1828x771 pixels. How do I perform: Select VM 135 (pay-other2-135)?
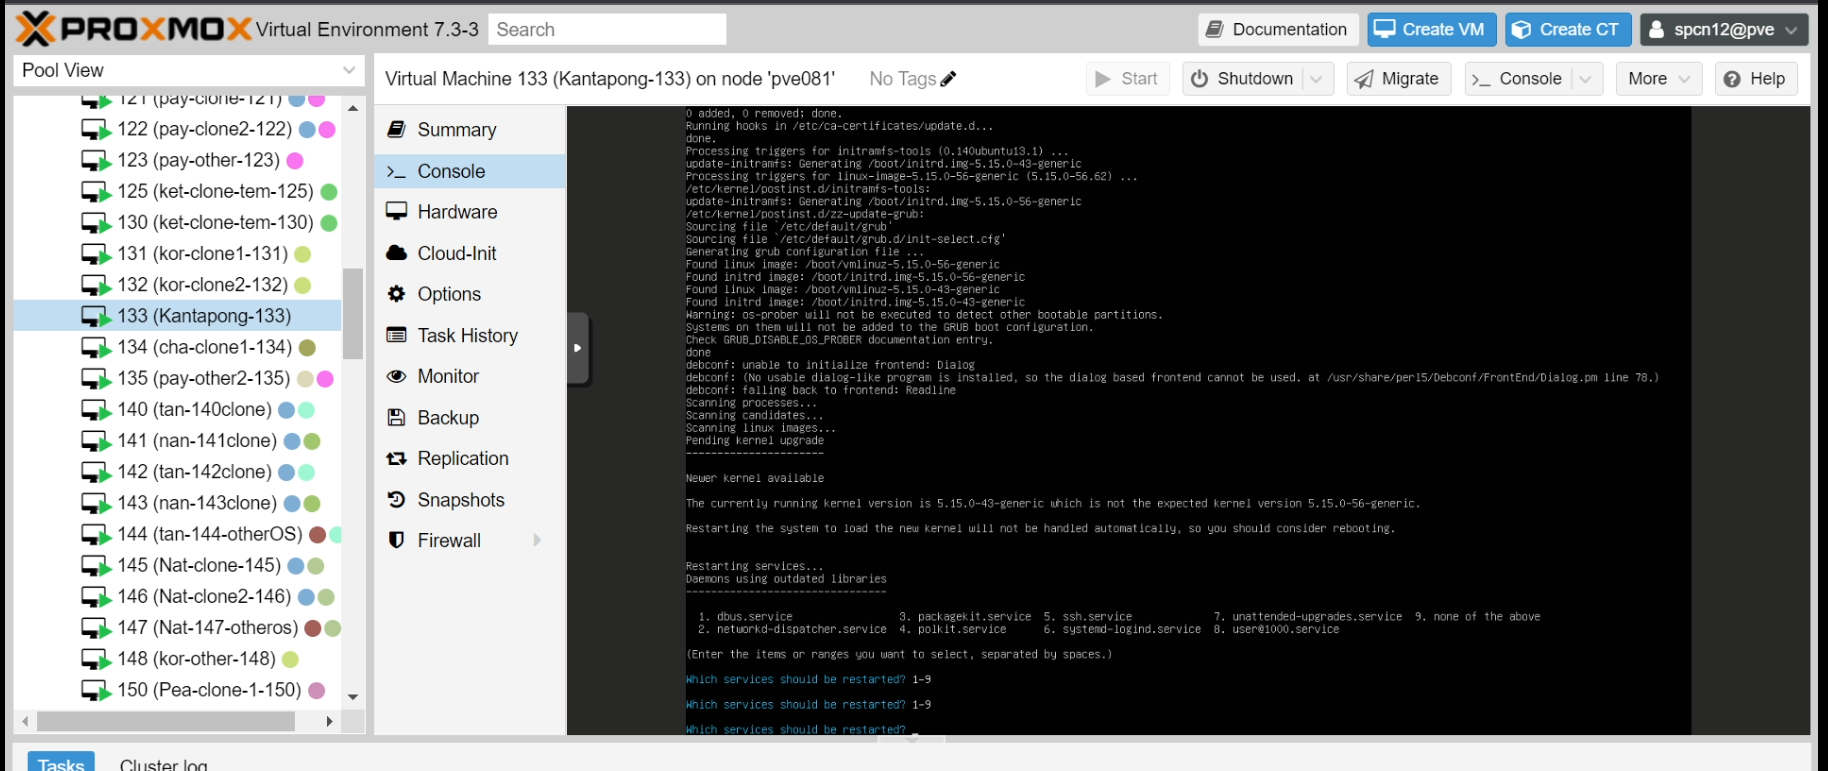click(177, 378)
